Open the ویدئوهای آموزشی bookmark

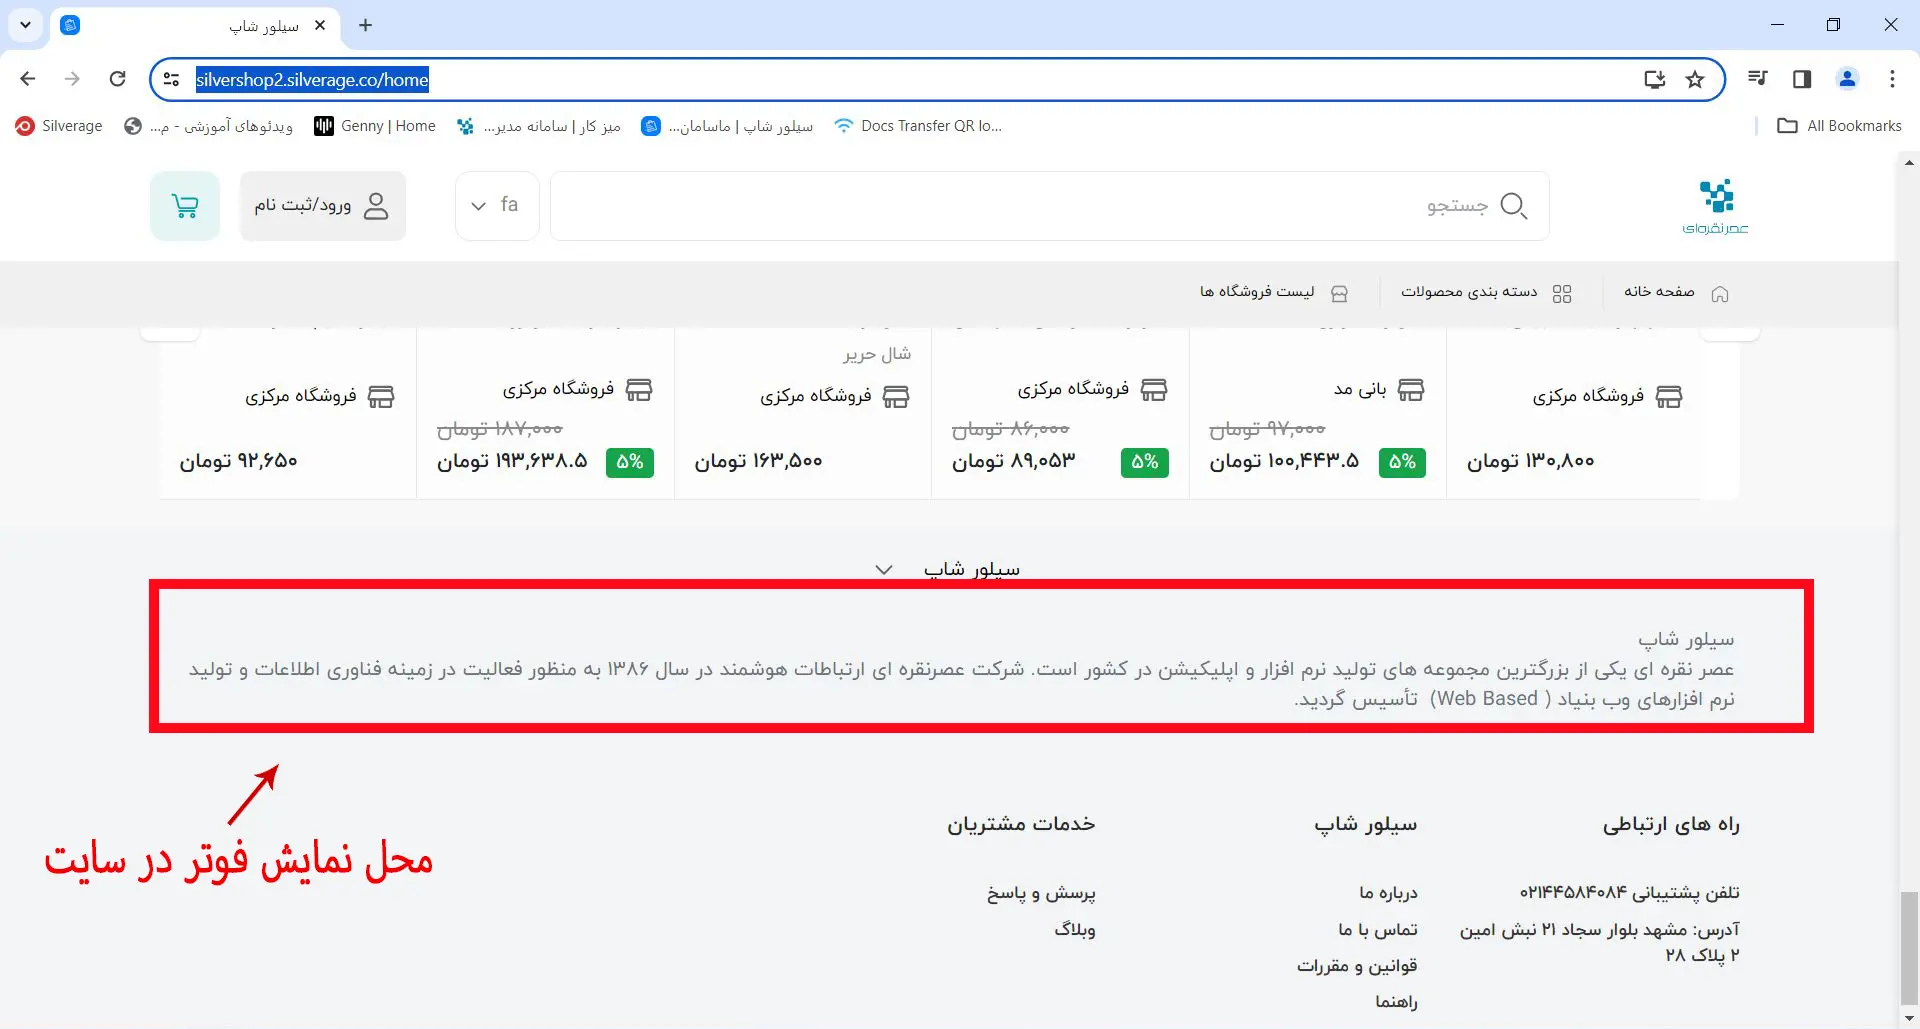pyautogui.click(x=208, y=126)
